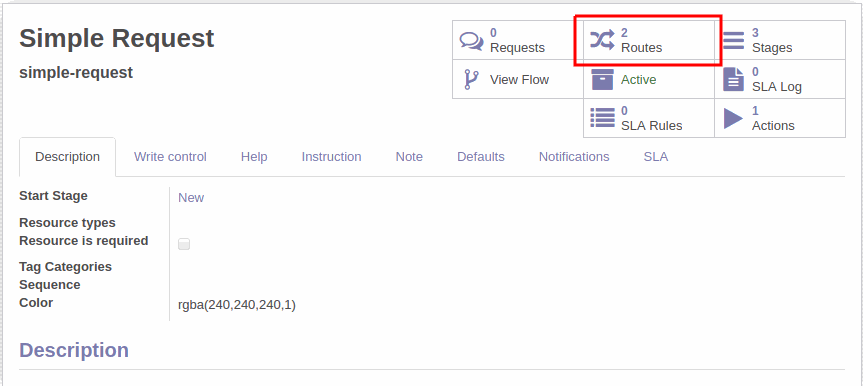Open the Defaults tab

480,157
